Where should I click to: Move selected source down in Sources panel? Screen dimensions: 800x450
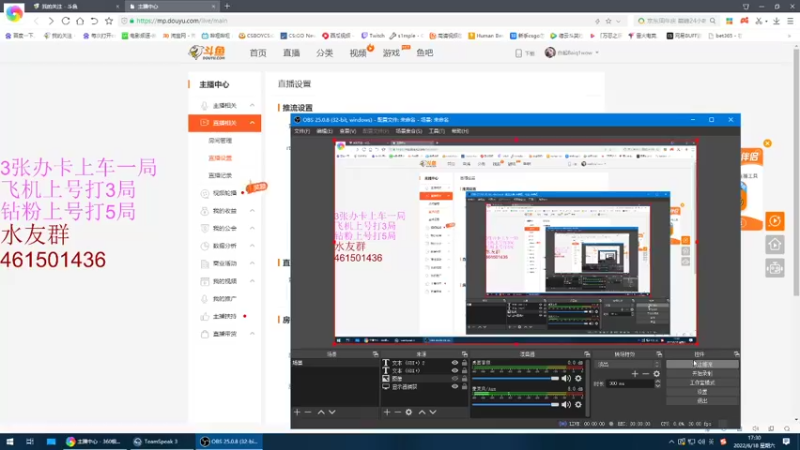pos(433,412)
